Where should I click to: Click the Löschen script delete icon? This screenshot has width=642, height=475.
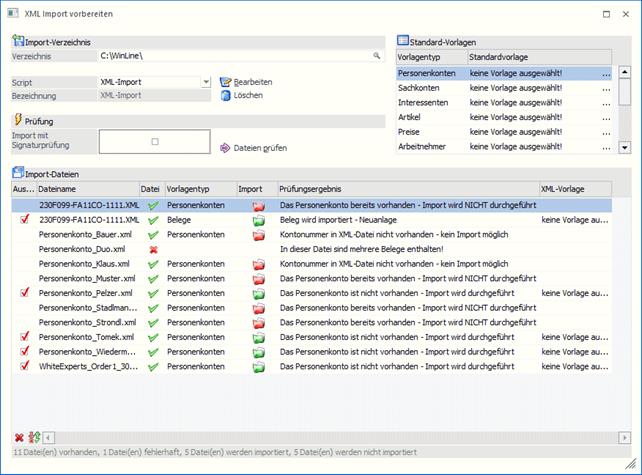[x=225, y=95]
